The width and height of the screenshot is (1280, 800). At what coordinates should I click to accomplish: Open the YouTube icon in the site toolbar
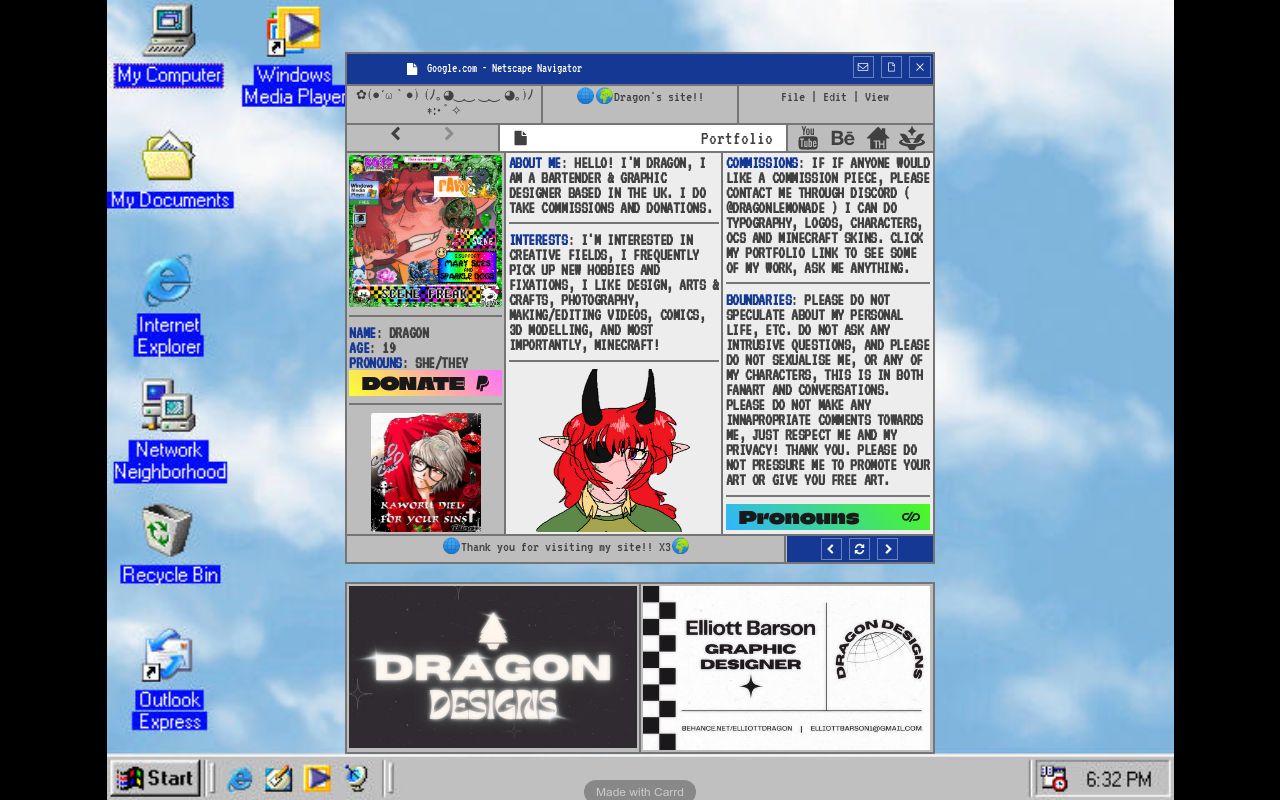[x=807, y=137]
